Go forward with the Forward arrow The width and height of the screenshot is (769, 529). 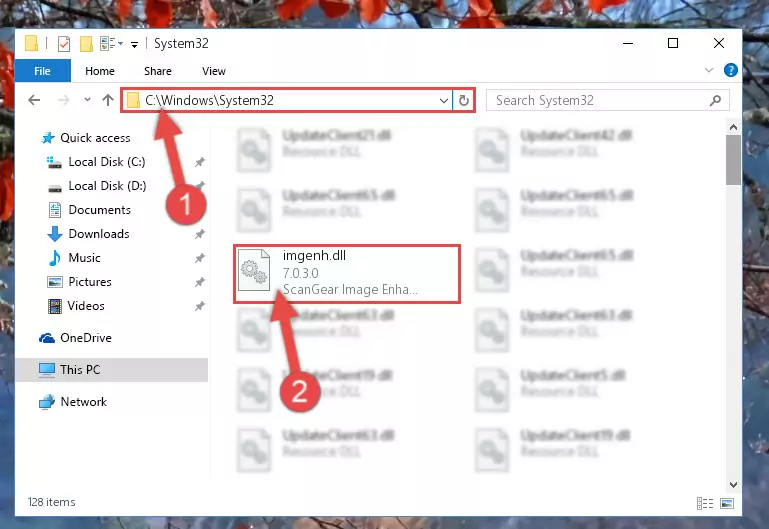(x=64, y=101)
